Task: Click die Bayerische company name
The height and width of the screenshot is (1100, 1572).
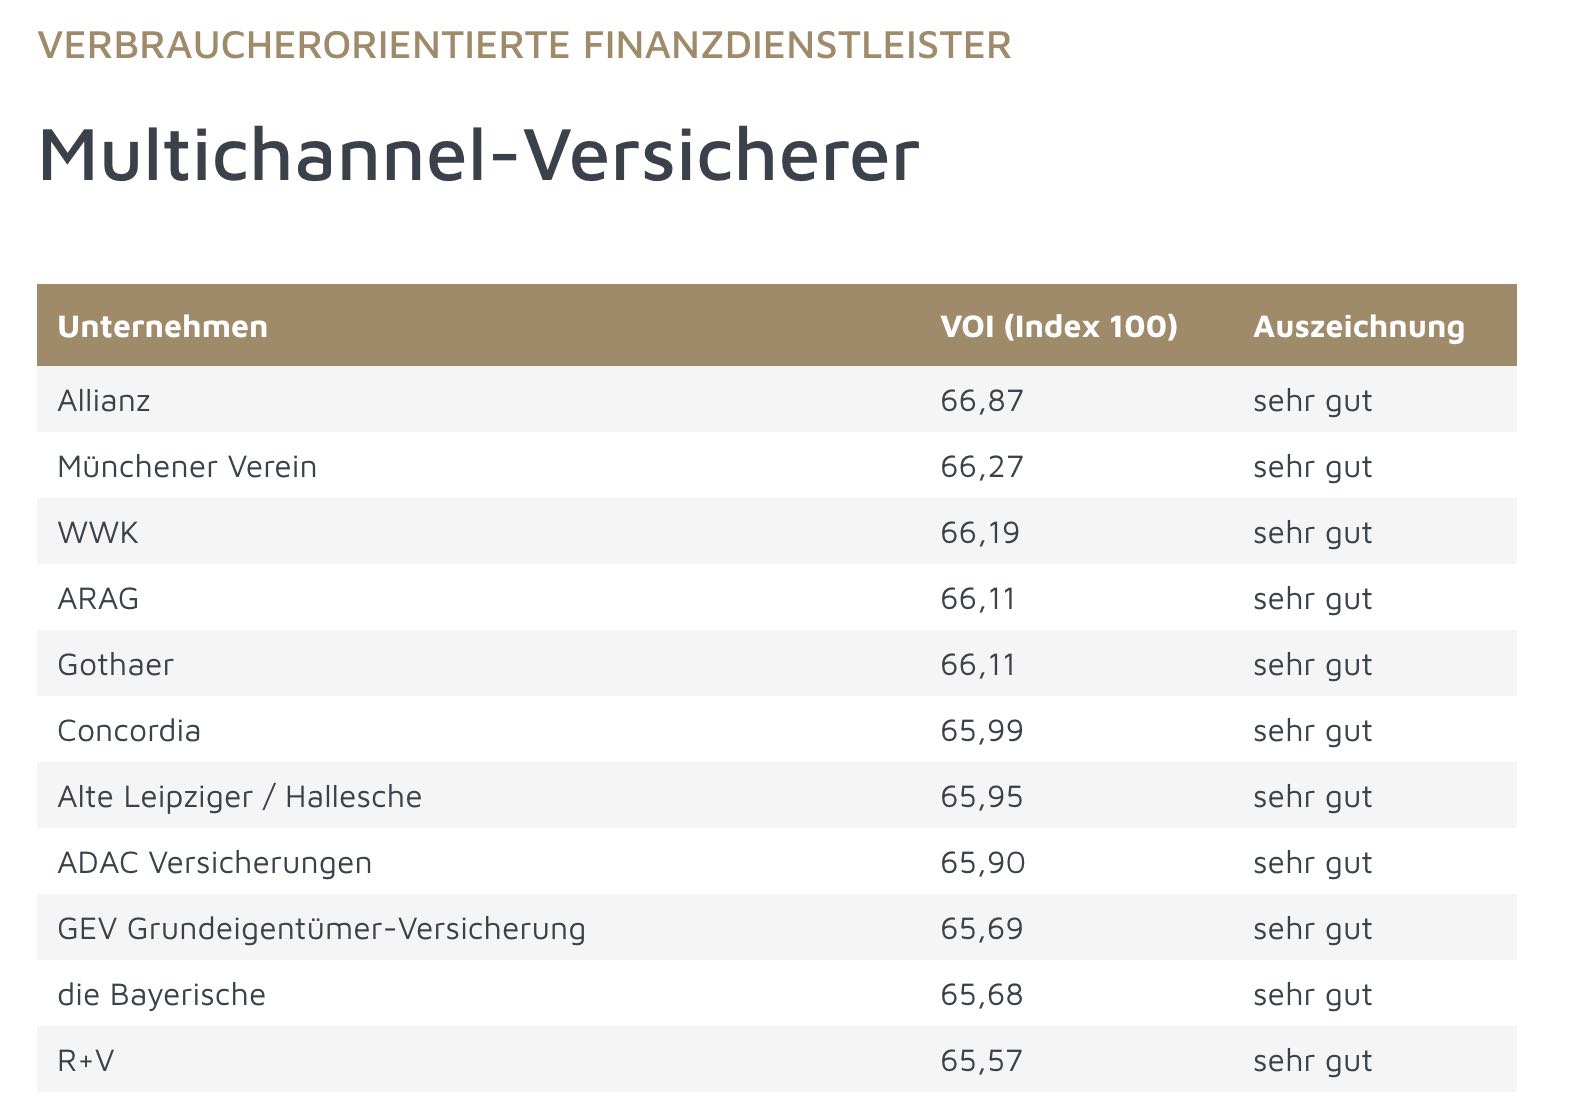Action: (x=162, y=995)
